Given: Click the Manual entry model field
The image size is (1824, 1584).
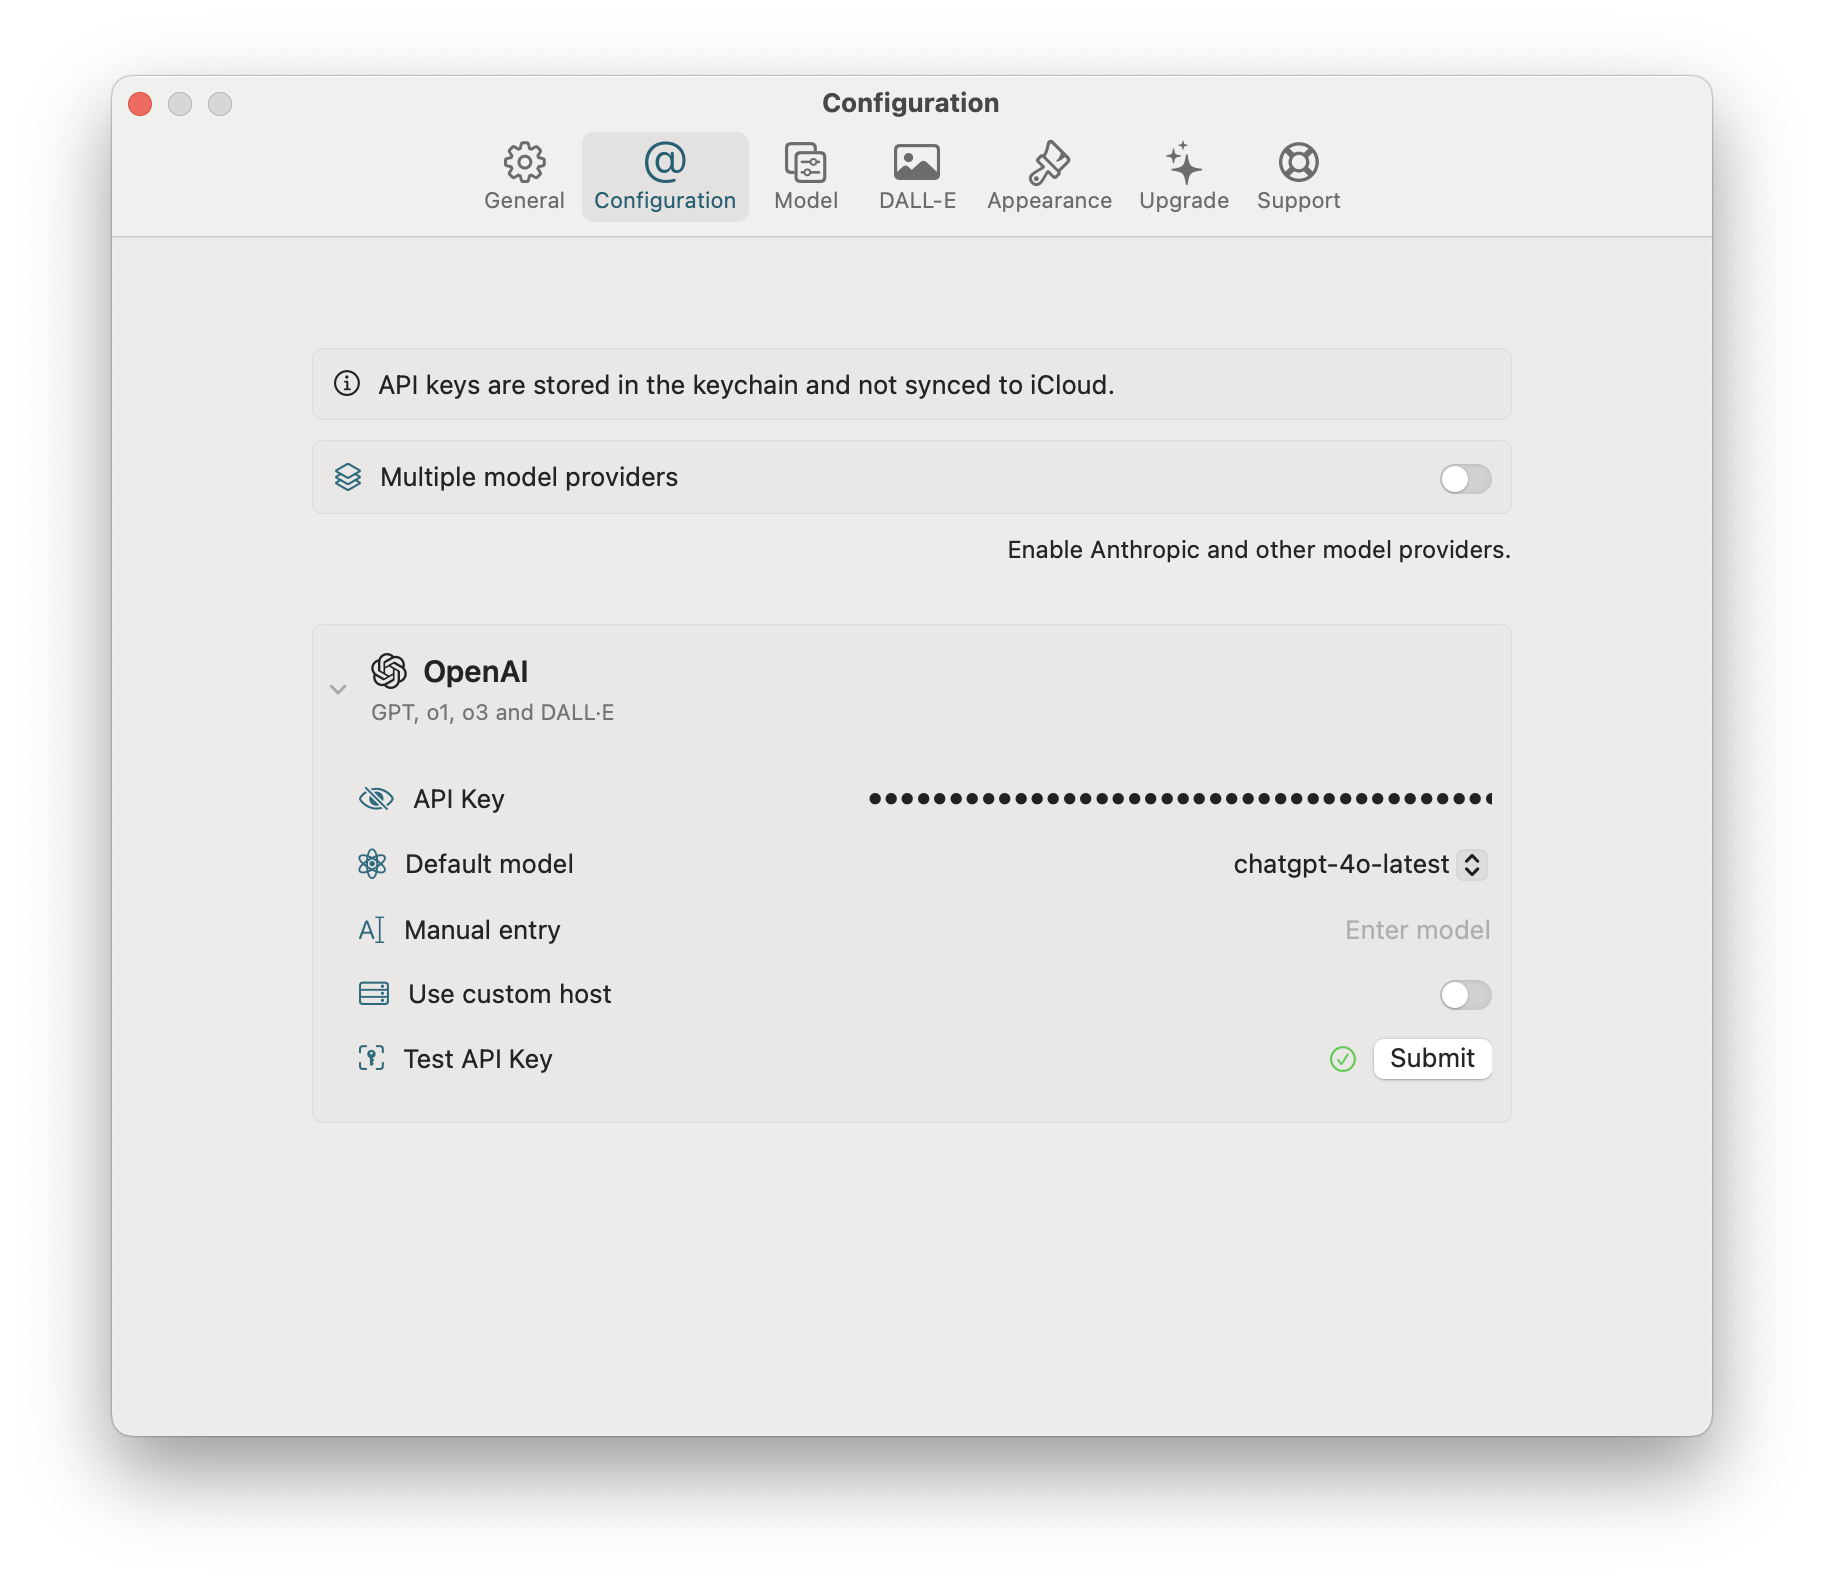Looking at the screenshot, I should (1417, 930).
